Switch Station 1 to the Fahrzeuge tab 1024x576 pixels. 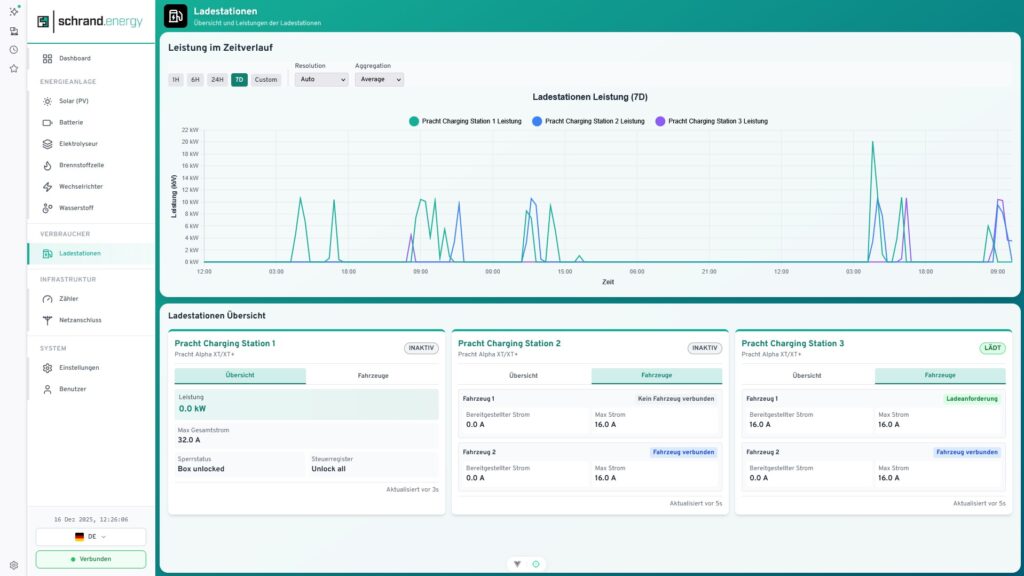tap(373, 376)
